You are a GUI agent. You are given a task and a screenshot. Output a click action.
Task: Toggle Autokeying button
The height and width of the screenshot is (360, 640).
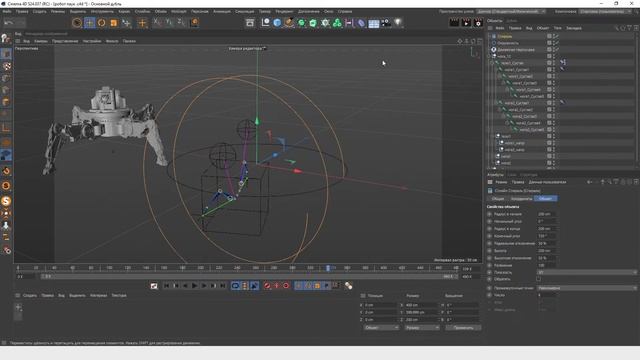click(276, 286)
